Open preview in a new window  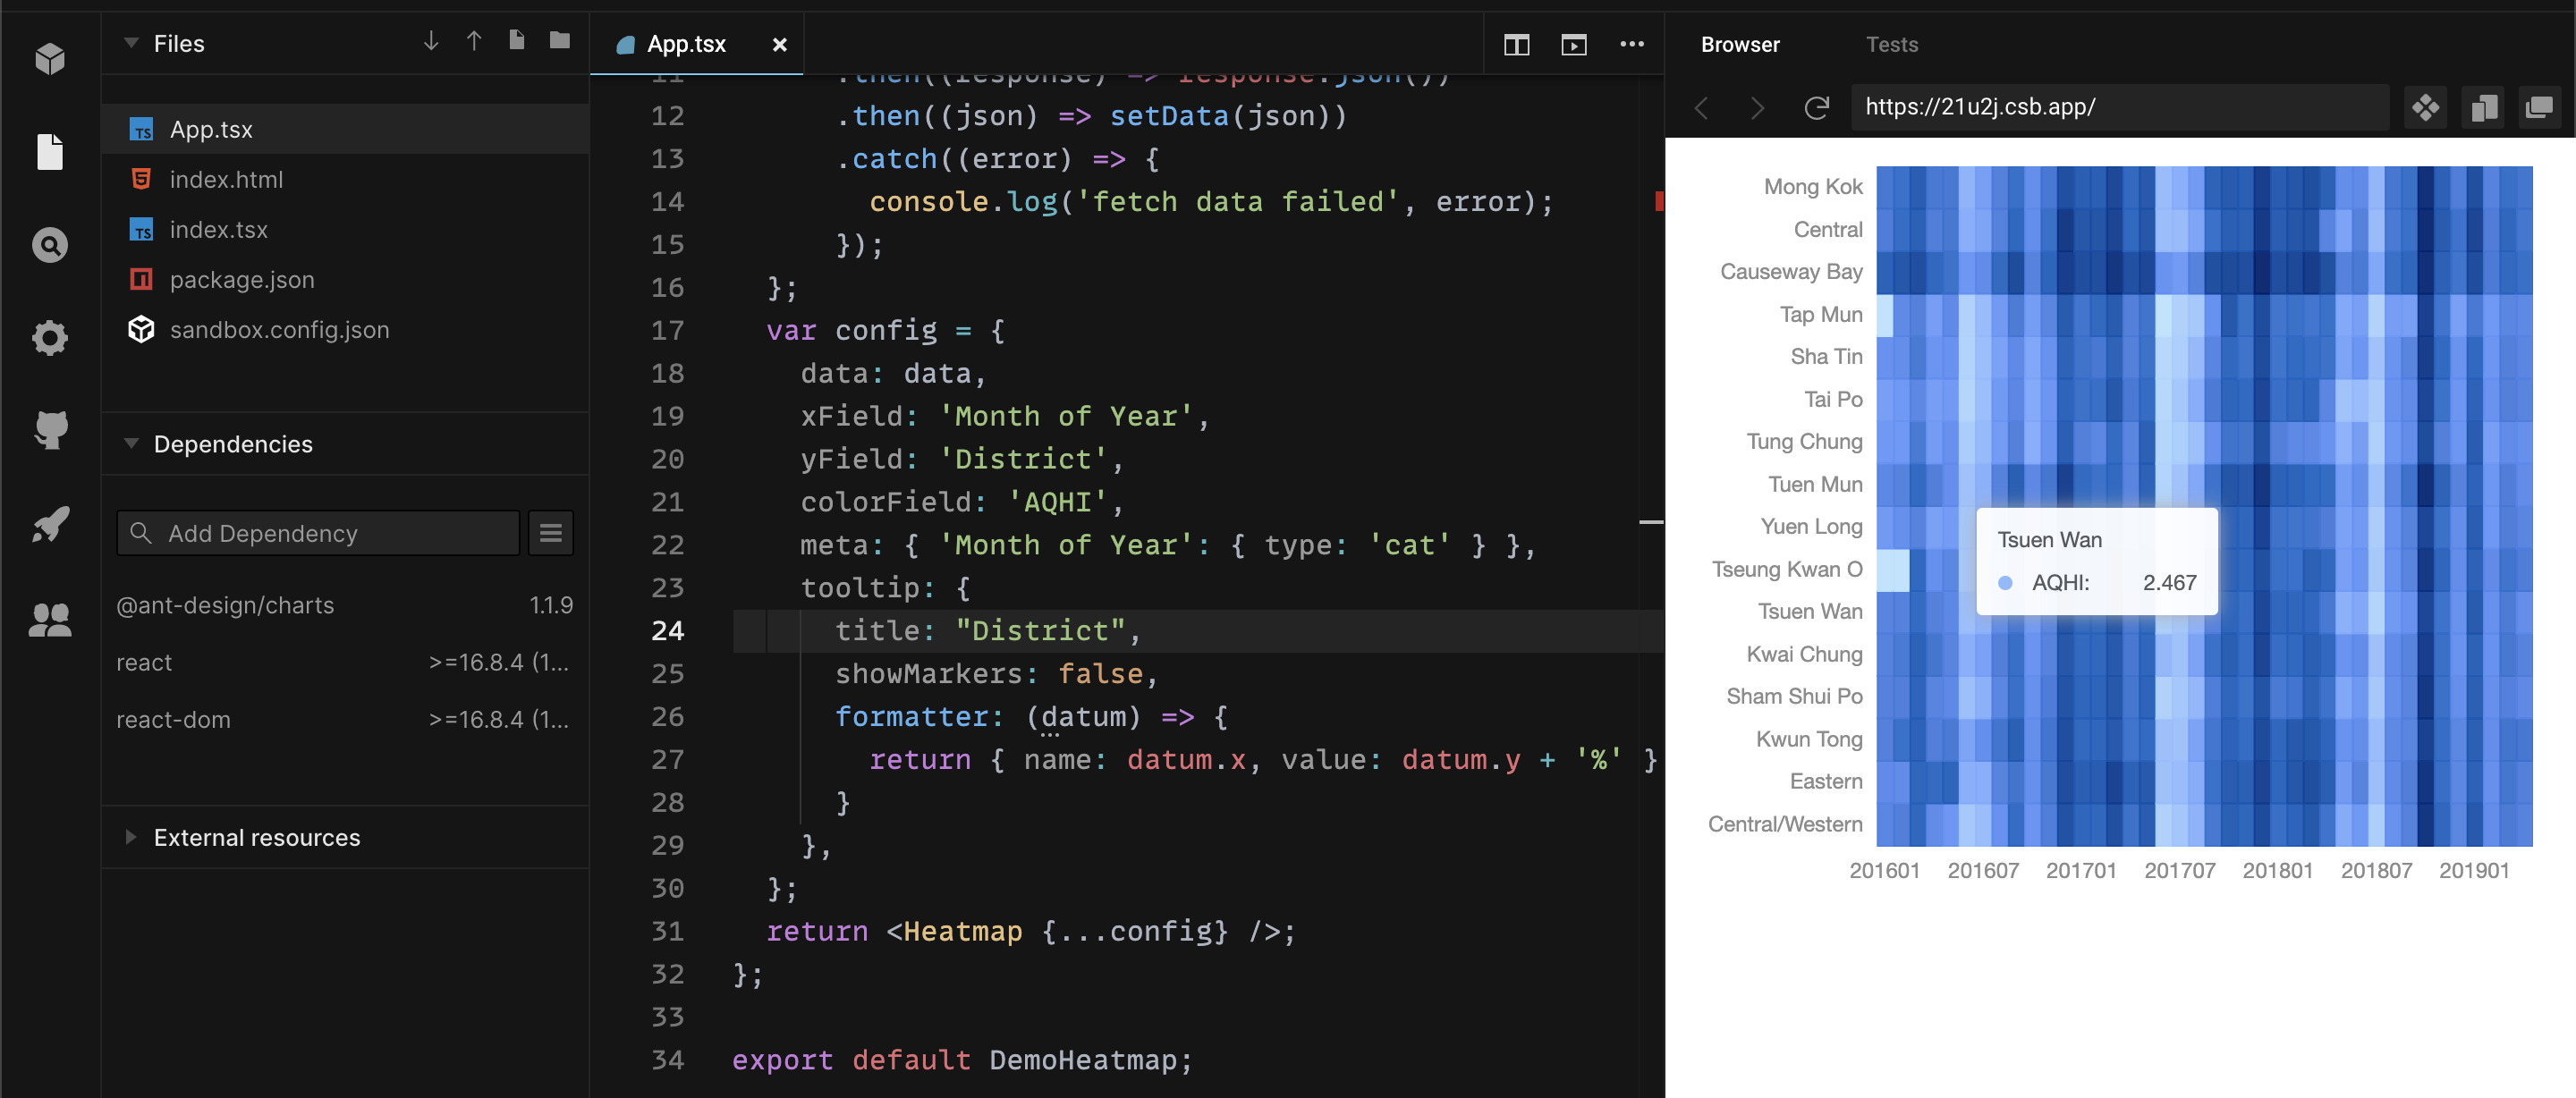(x=1573, y=44)
